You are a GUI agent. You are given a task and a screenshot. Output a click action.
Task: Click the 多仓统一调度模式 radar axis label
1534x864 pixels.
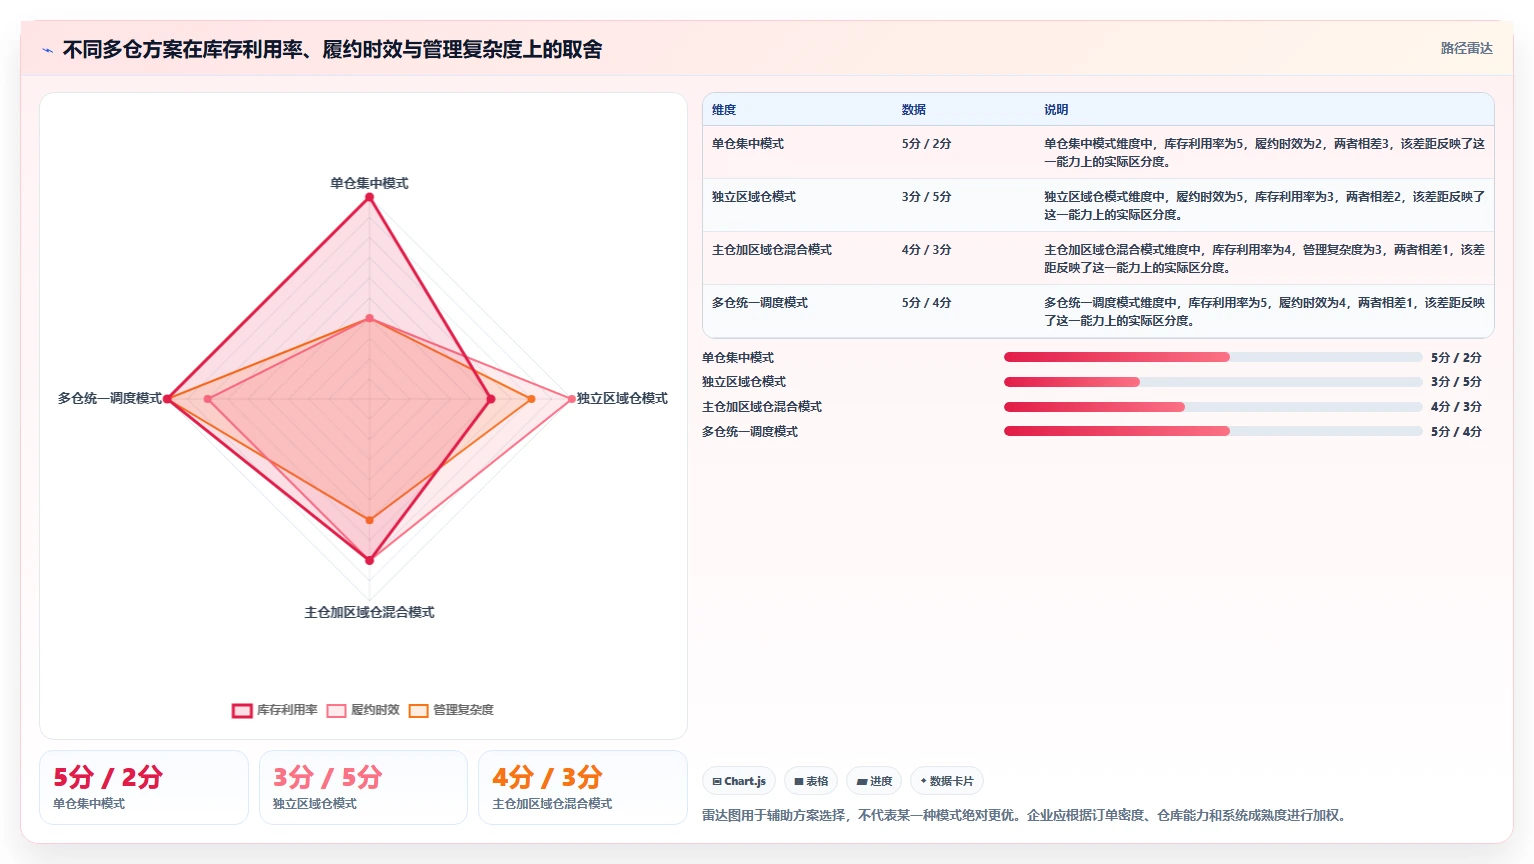click(x=110, y=398)
